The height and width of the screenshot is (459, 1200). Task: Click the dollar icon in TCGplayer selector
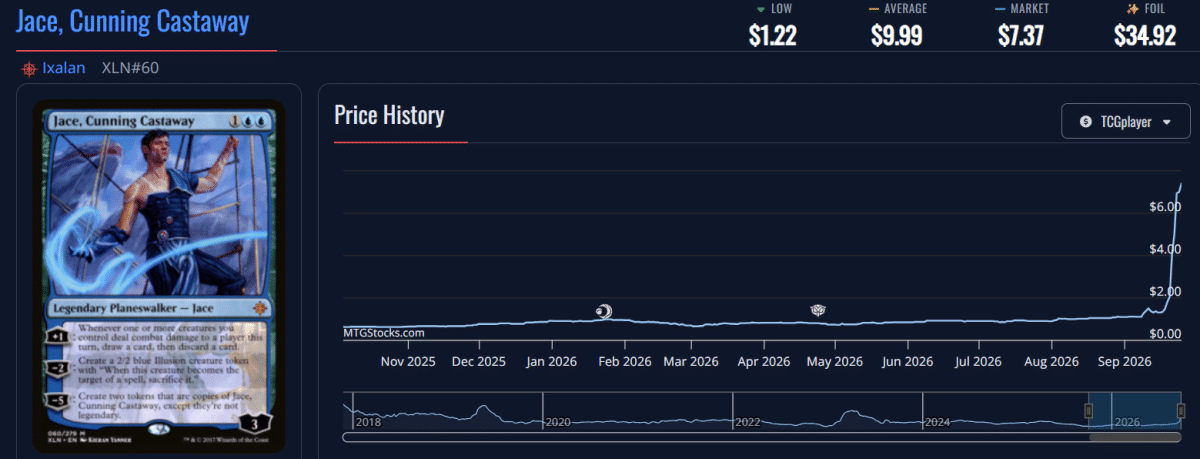click(x=1086, y=122)
